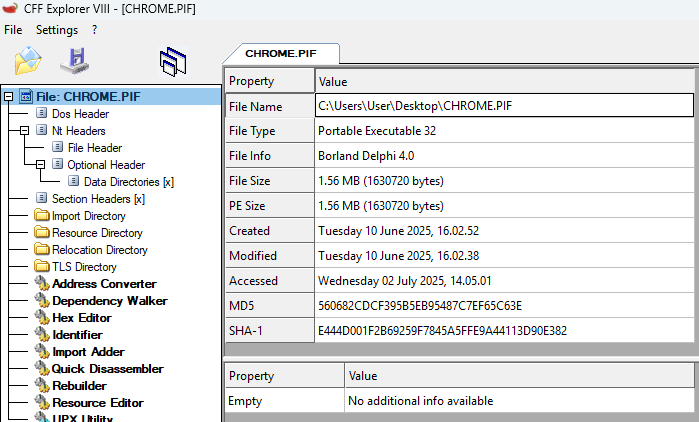Click the multiple windows toolbar icon
Image resolution: width=699 pixels, height=422 pixels.
point(173,61)
